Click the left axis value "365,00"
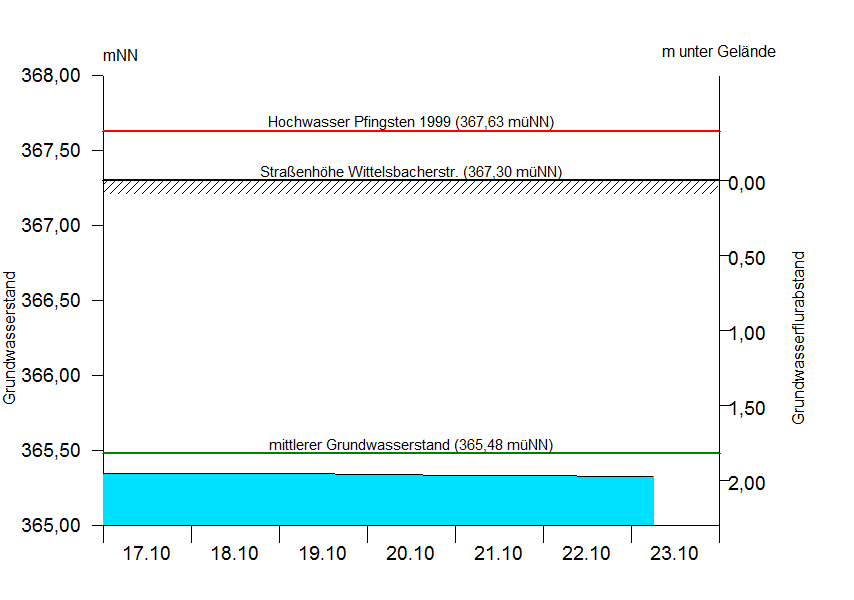This screenshot has width=854, height=600. pos(51,525)
